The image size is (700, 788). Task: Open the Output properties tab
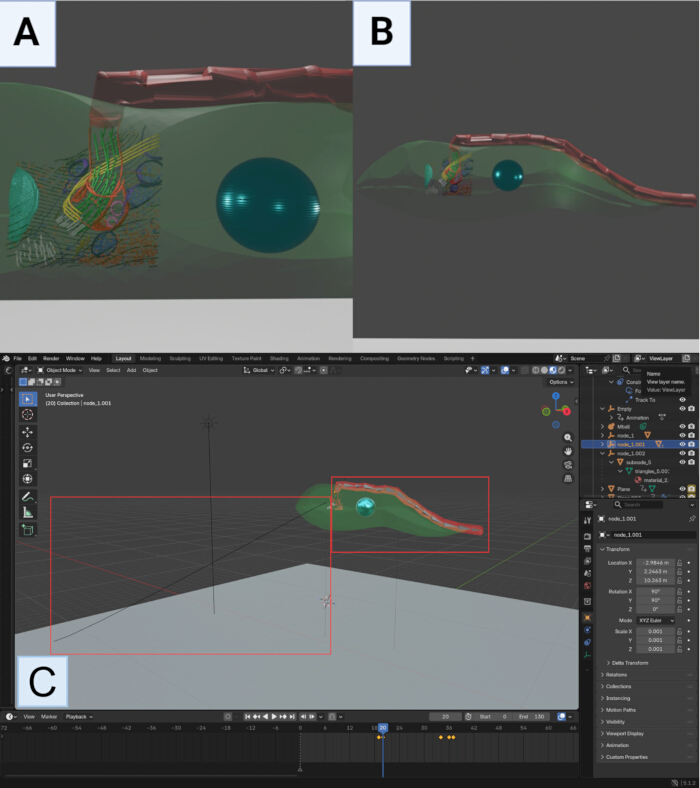pyautogui.click(x=587, y=548)
